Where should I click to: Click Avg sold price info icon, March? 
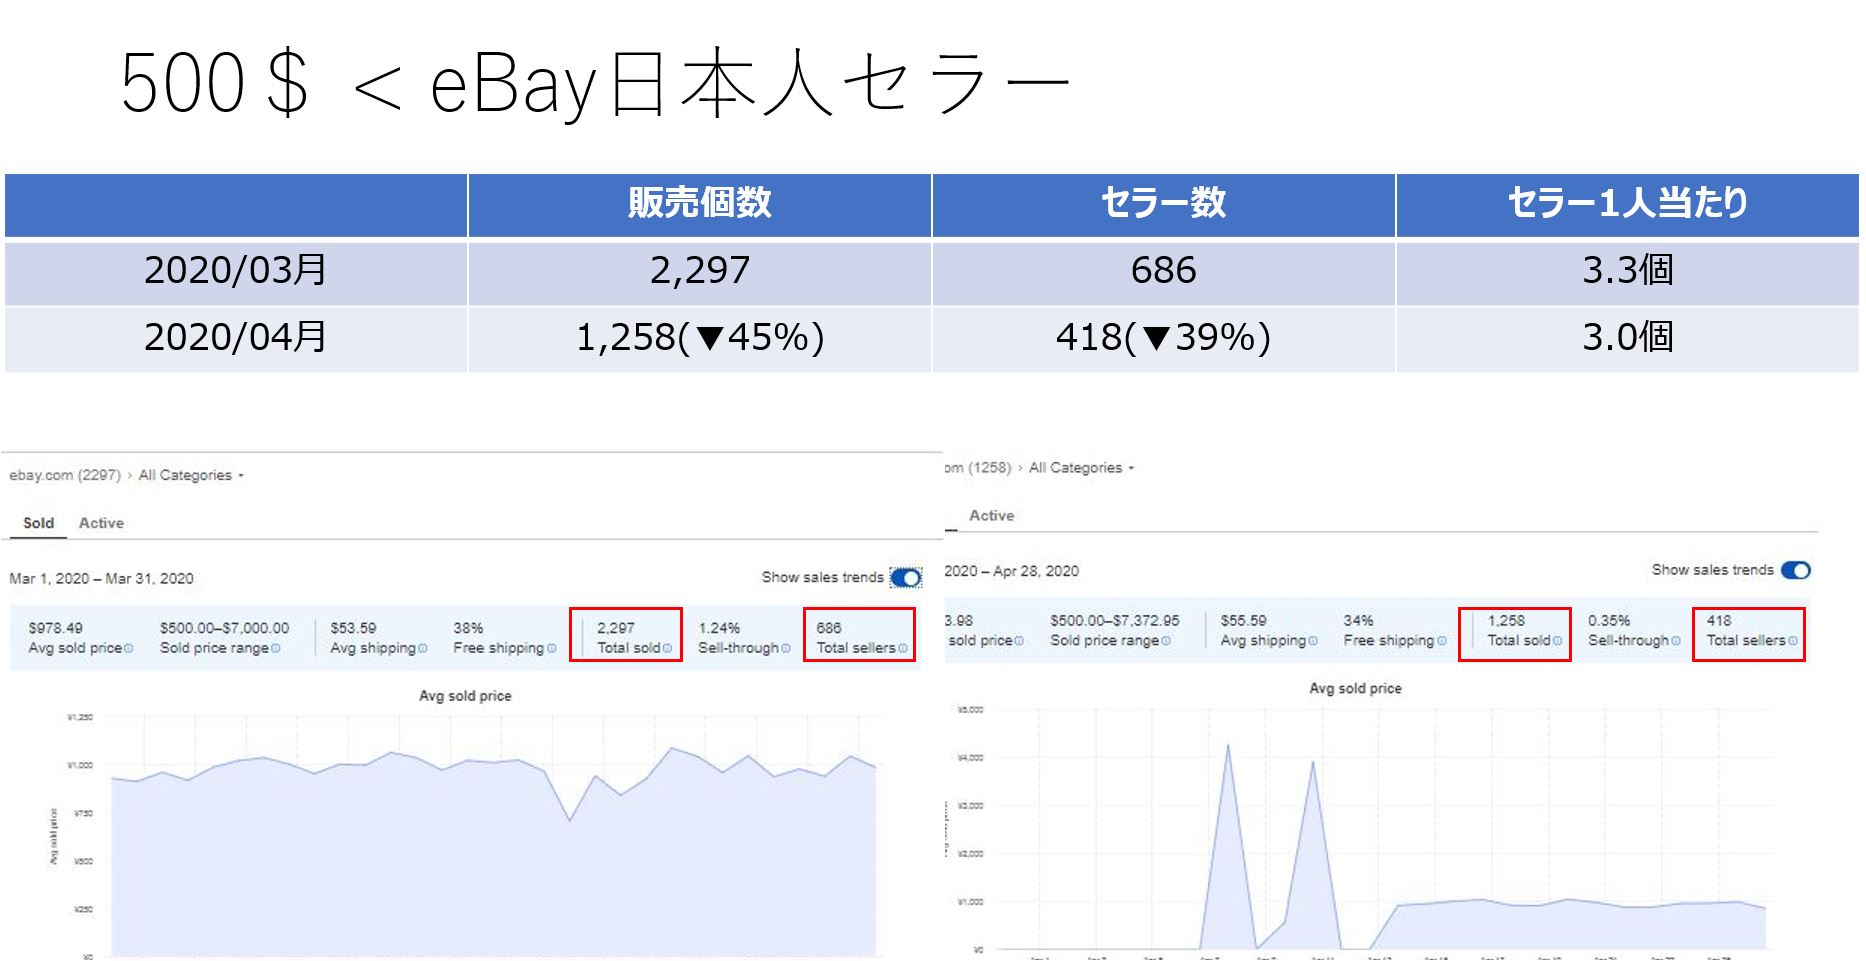tap(128, 648)
